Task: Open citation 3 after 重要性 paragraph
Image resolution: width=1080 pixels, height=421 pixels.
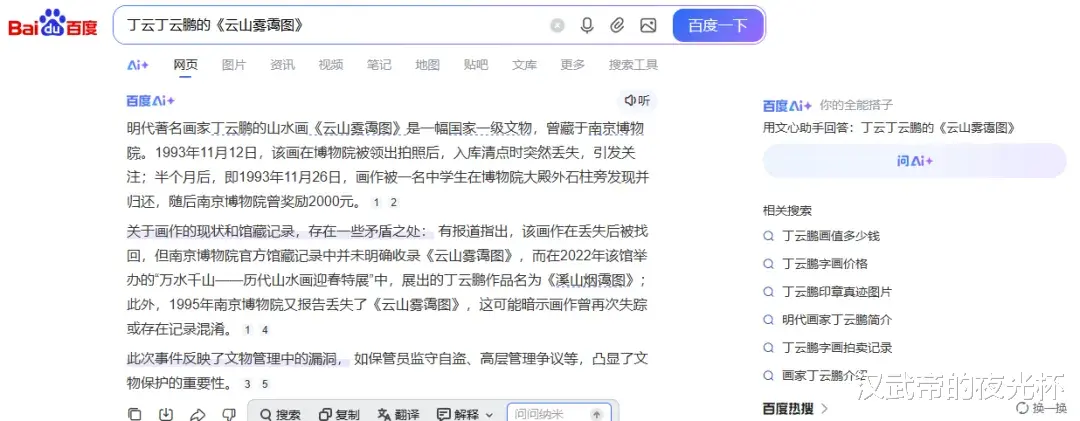Action: click(247, 384)
